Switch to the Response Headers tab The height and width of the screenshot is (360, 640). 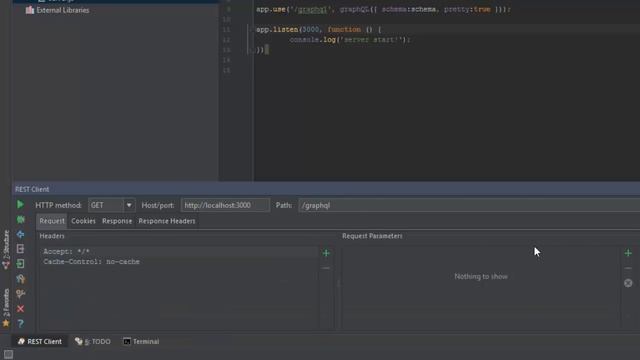pyautogui.click(x=167, y=221)
